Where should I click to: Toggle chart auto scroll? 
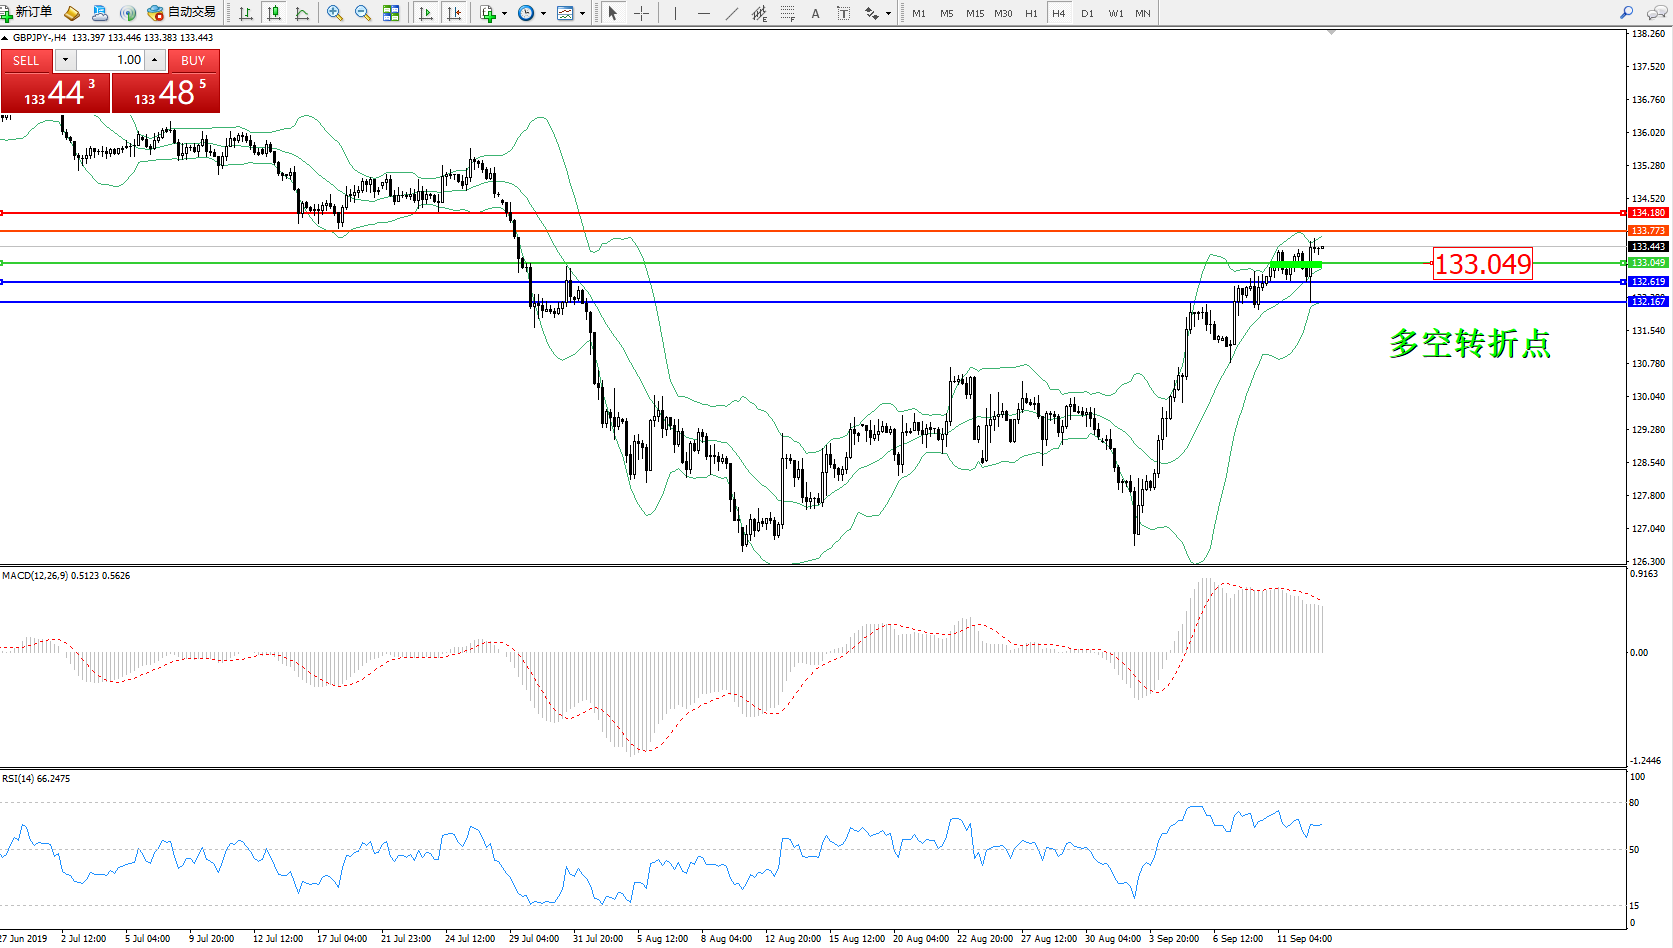[x=426, y=13]
